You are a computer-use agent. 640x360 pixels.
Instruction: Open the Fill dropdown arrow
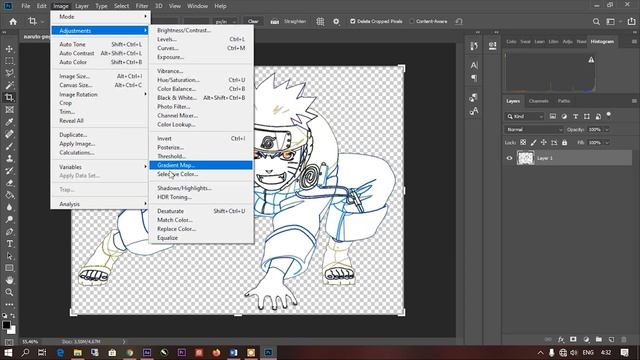click(607, 142)
